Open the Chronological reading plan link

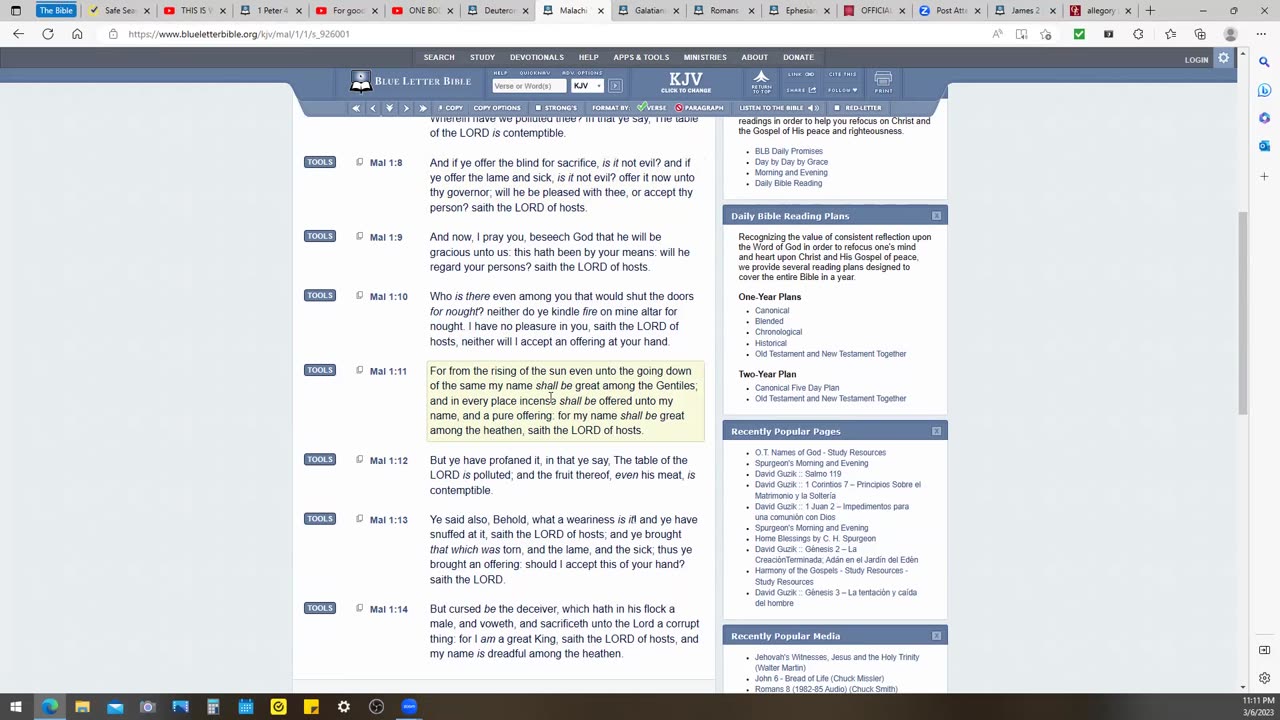click(x=778, y=332)
